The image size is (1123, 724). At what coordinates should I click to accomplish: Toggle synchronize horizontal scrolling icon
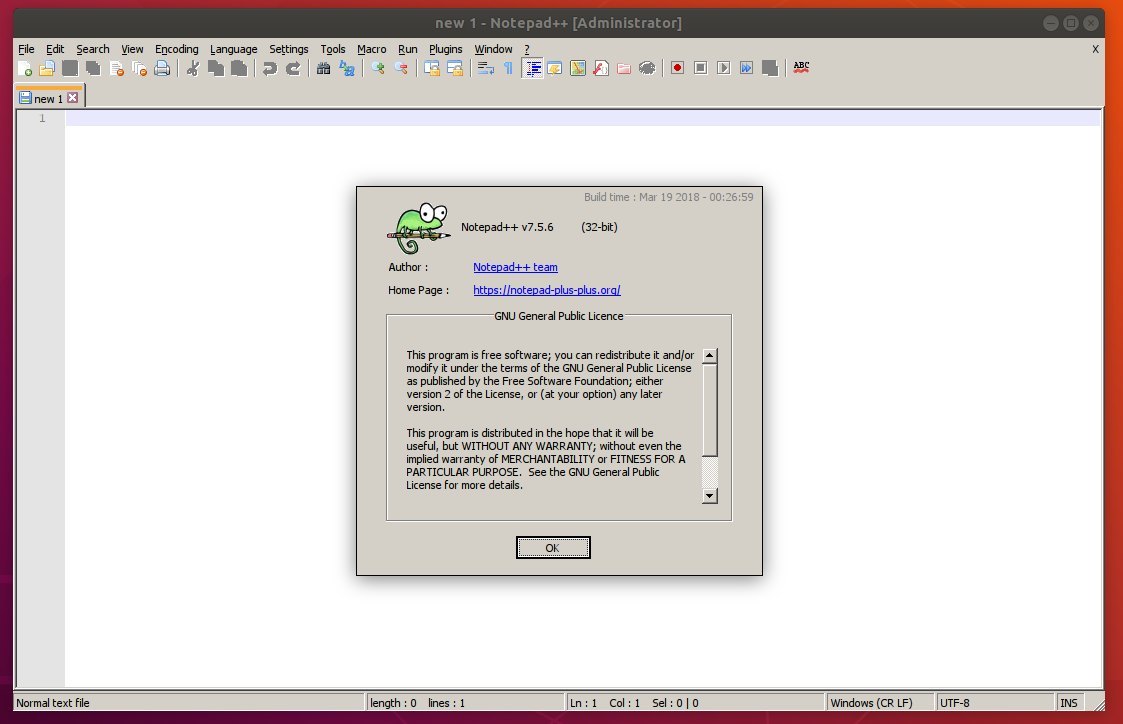(455, 68)
